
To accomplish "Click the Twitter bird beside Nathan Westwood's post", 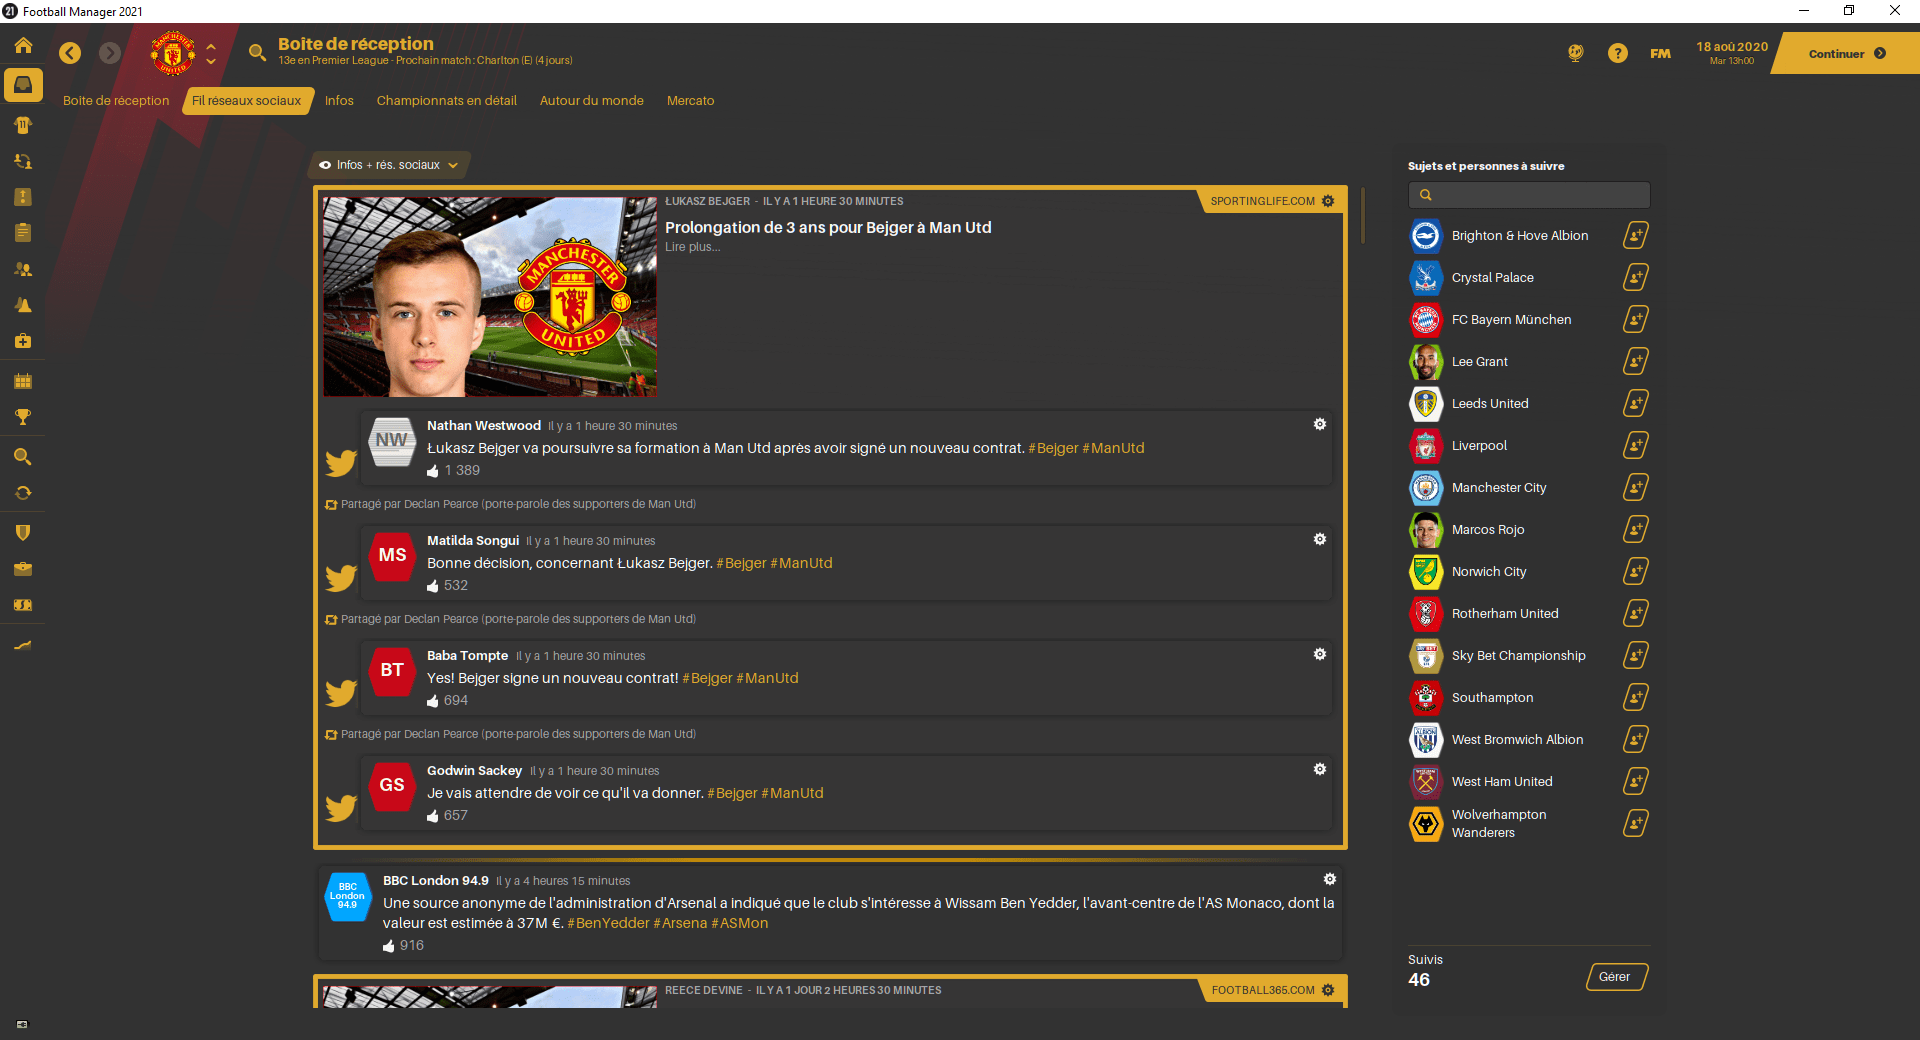I will click(x=341, y=462).
